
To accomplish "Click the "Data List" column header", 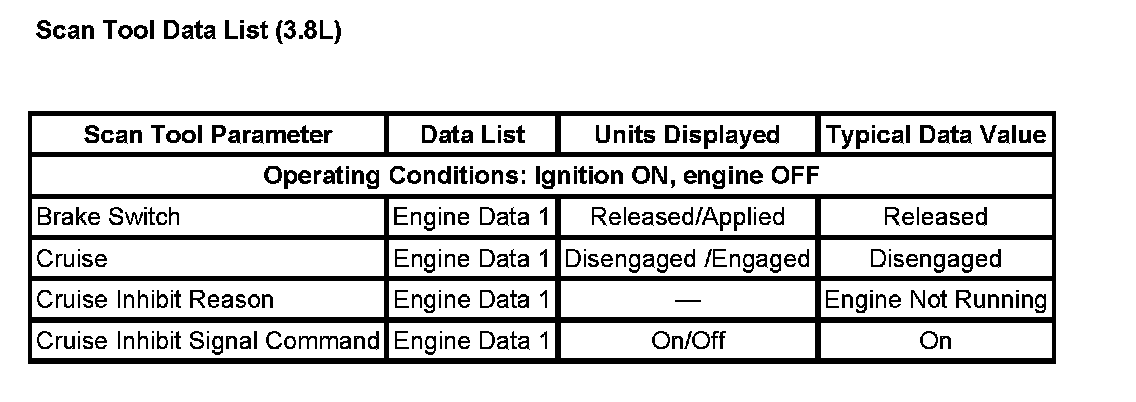I will 472,135.
